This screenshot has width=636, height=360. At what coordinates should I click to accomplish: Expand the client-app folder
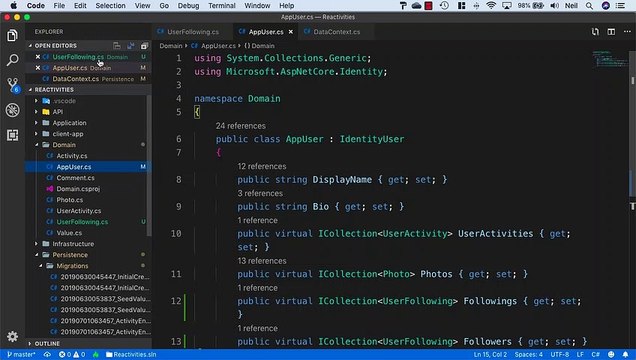[36, 133]
